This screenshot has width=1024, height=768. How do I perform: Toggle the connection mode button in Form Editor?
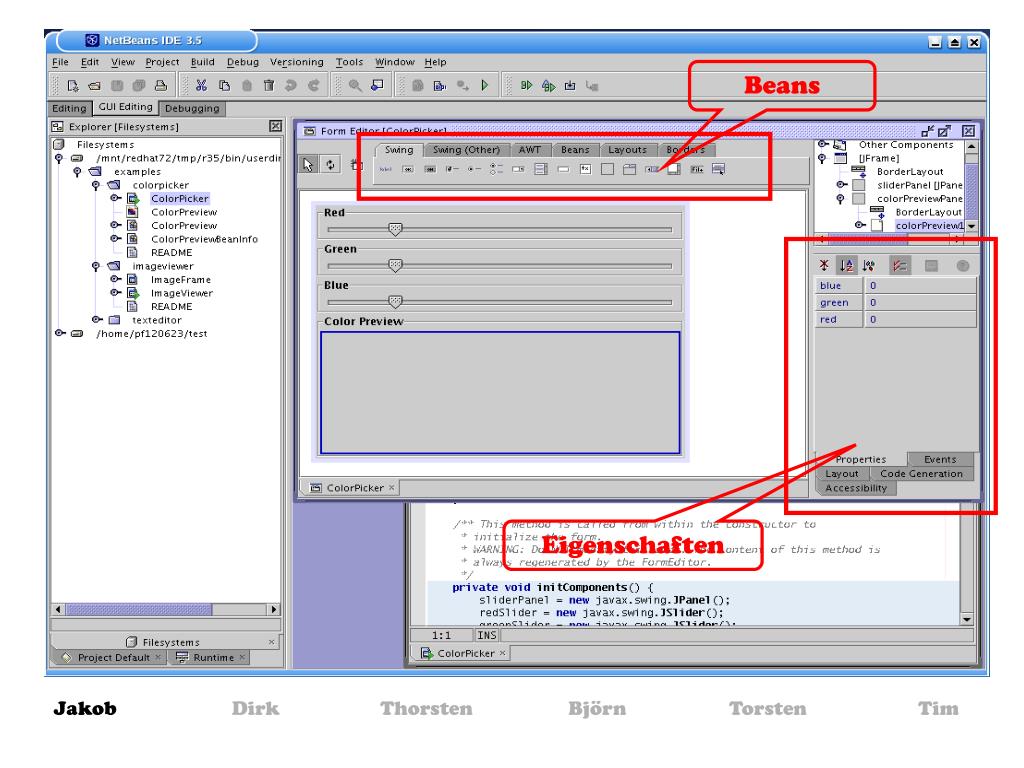point(331,165)
